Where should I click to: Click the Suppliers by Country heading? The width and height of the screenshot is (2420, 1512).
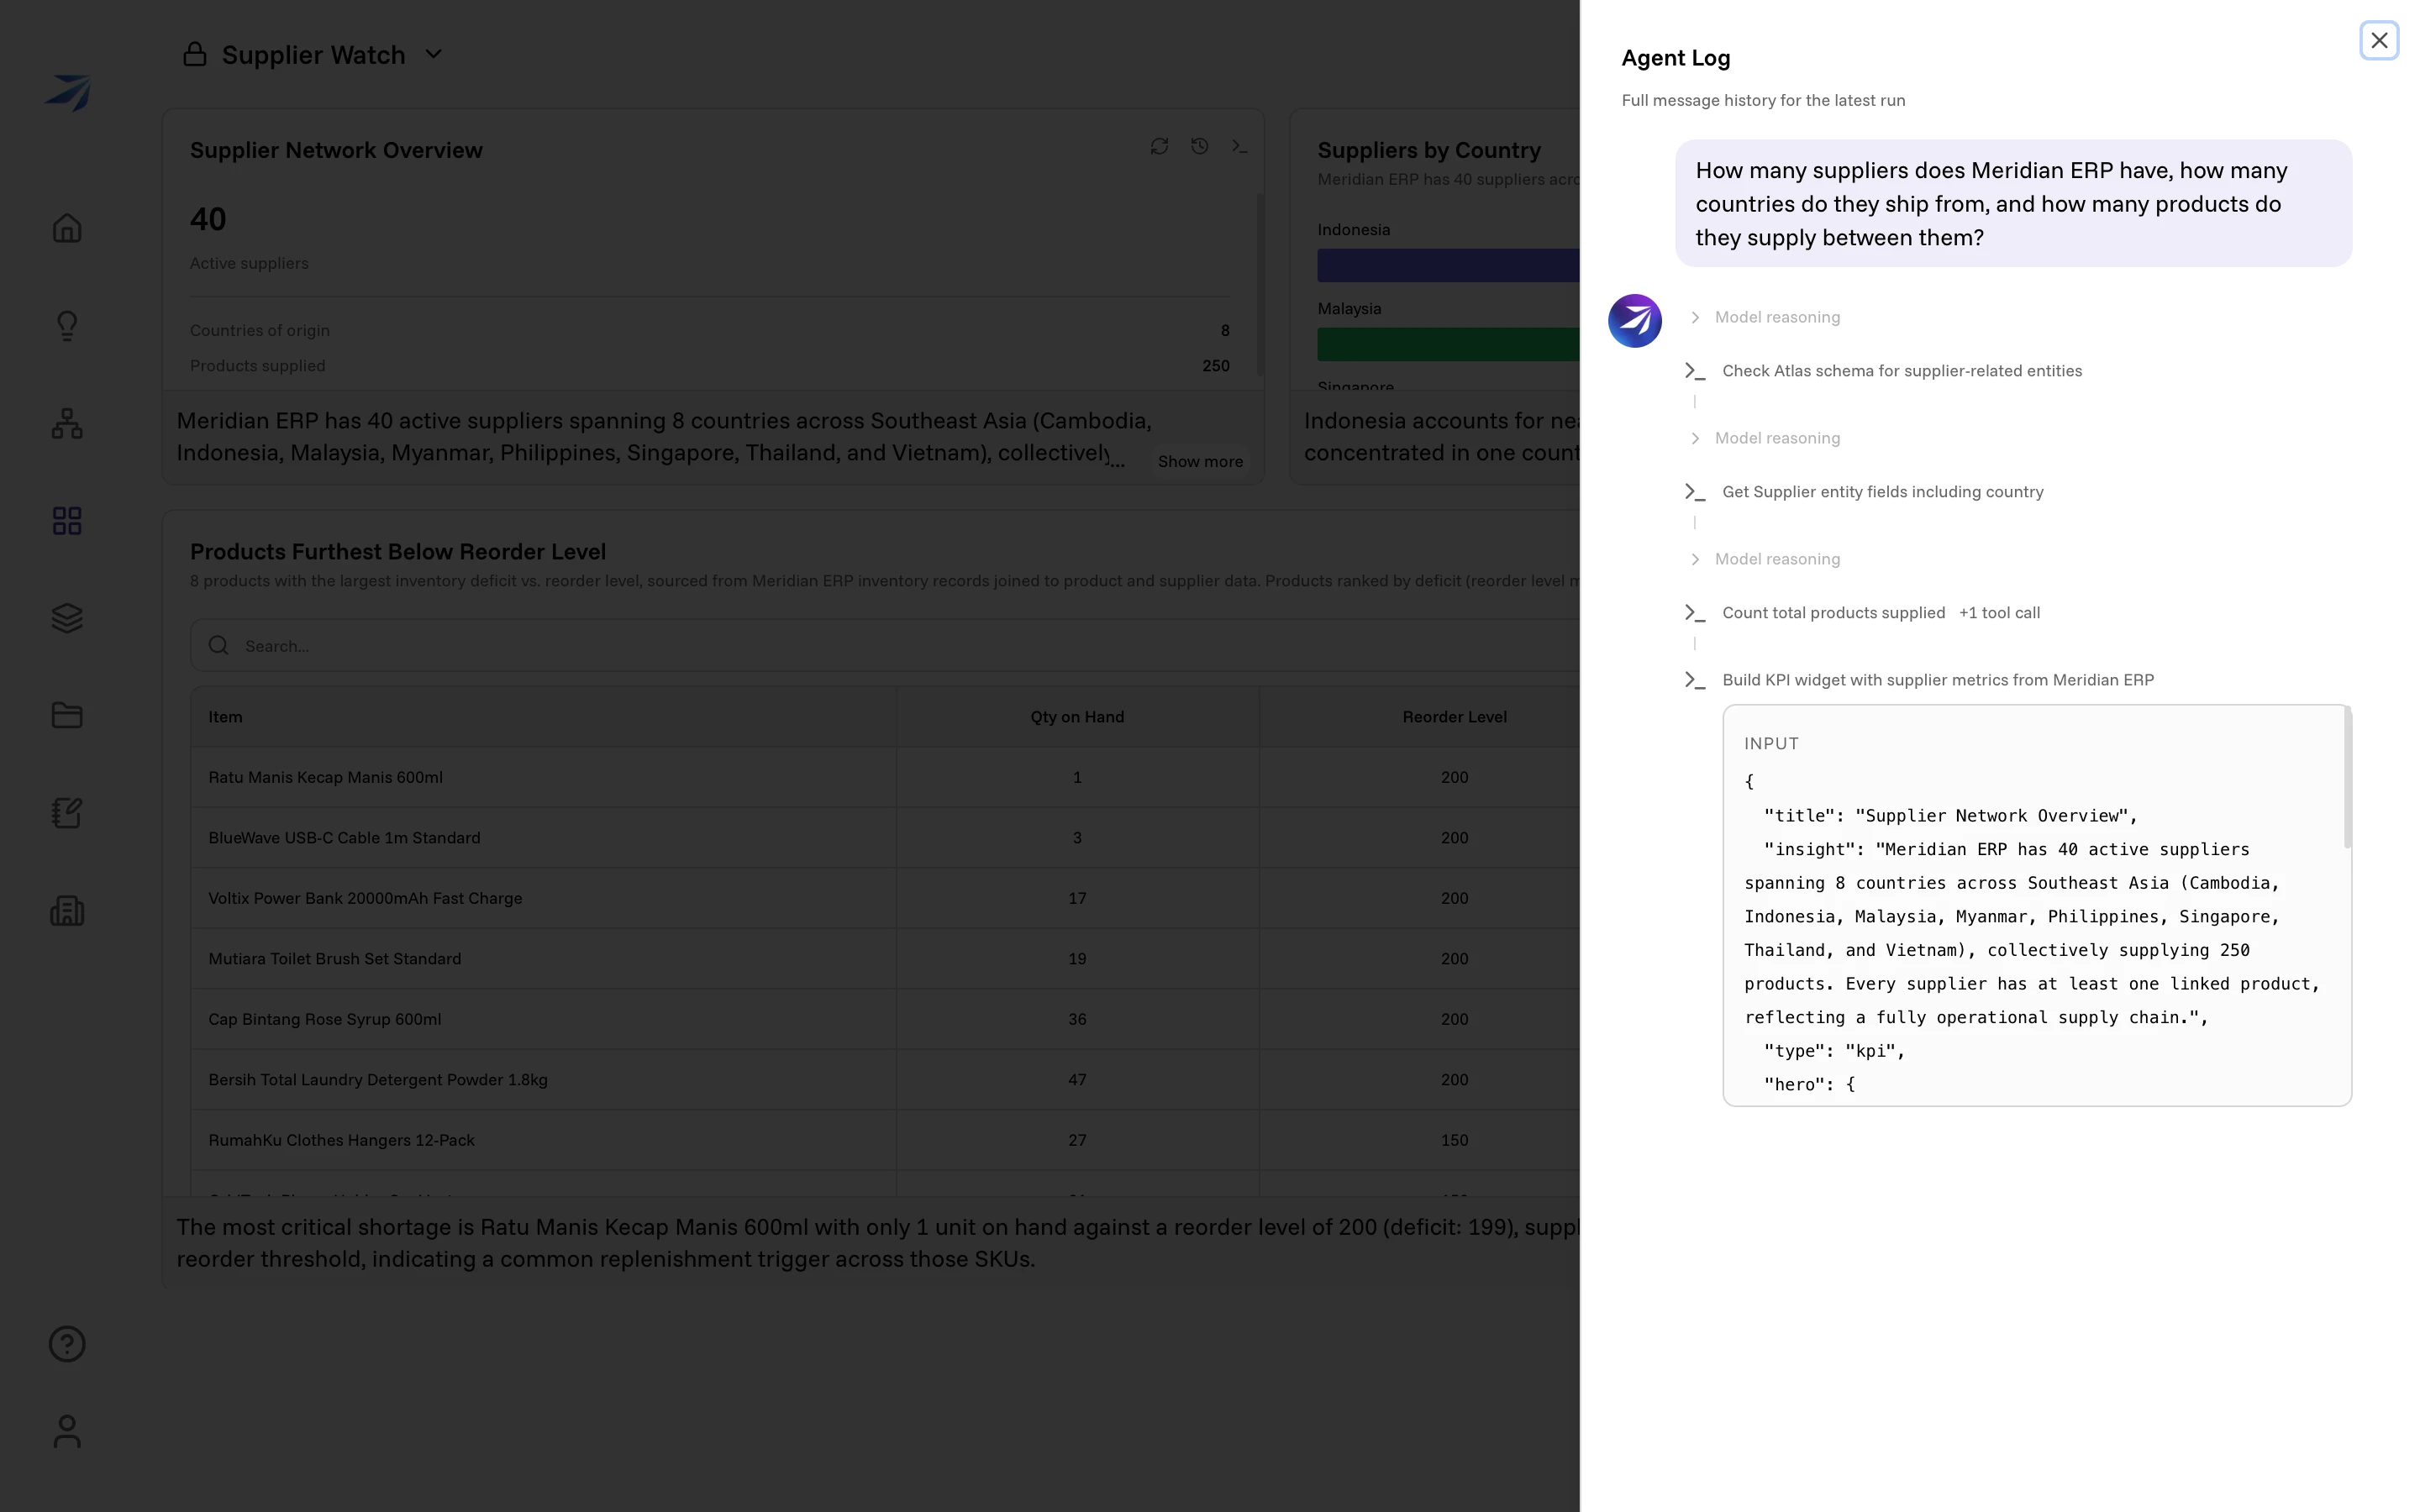point(1429,150)
